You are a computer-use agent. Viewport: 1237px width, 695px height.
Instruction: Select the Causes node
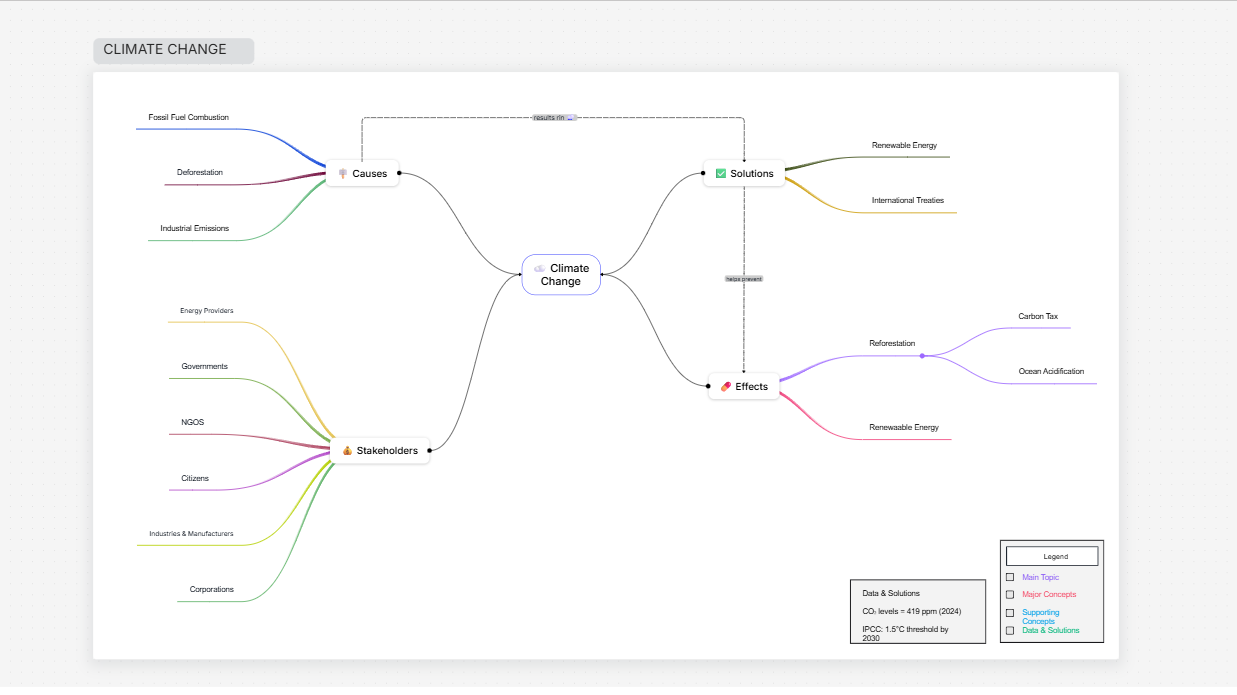point(362,173)
